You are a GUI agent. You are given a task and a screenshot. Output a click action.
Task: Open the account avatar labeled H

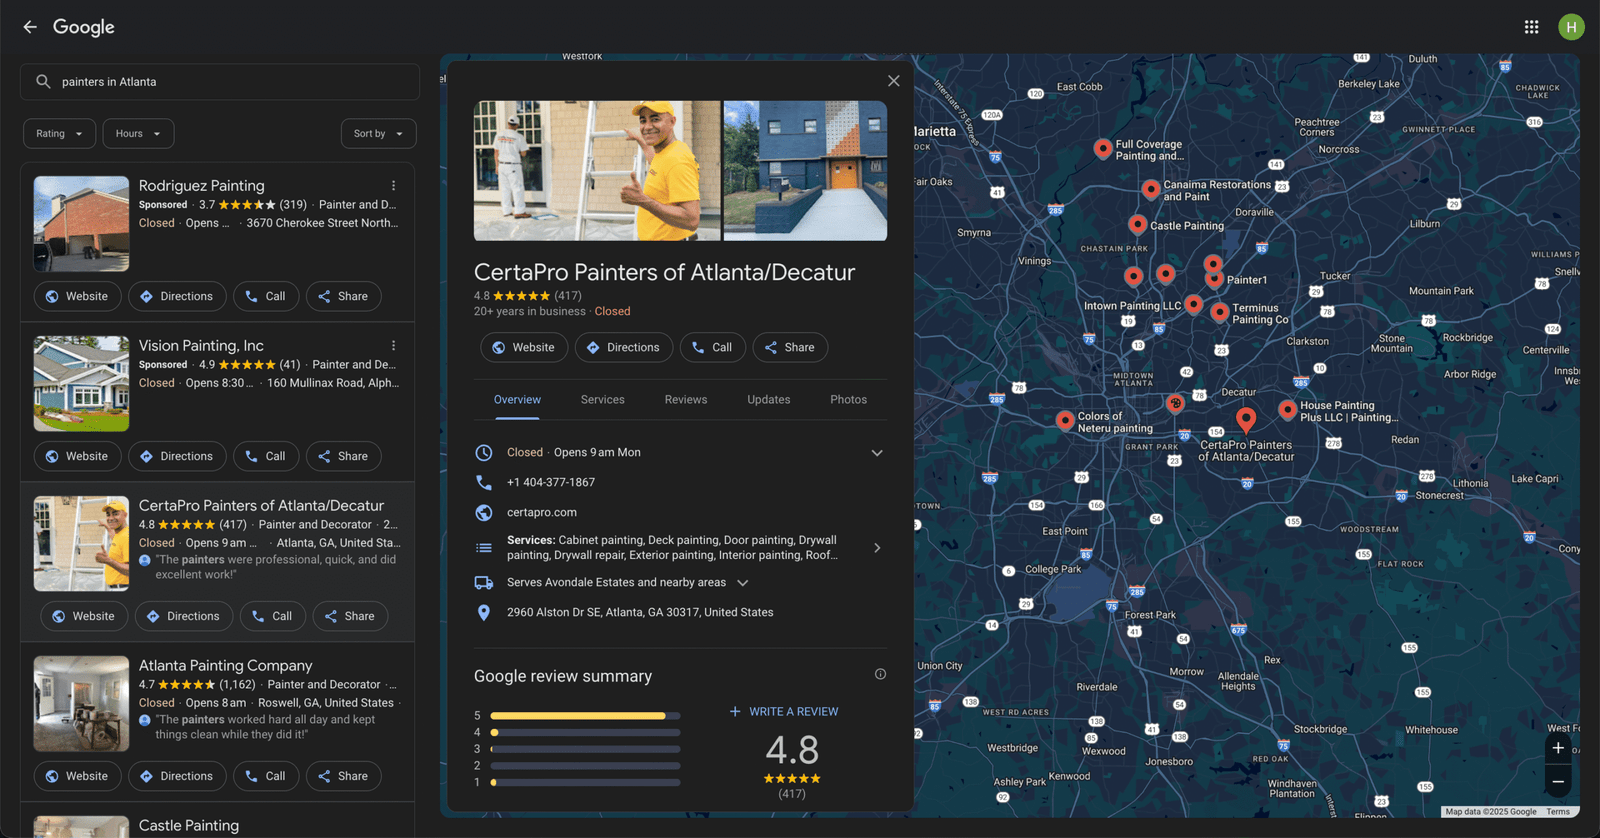click(1571, 27)
